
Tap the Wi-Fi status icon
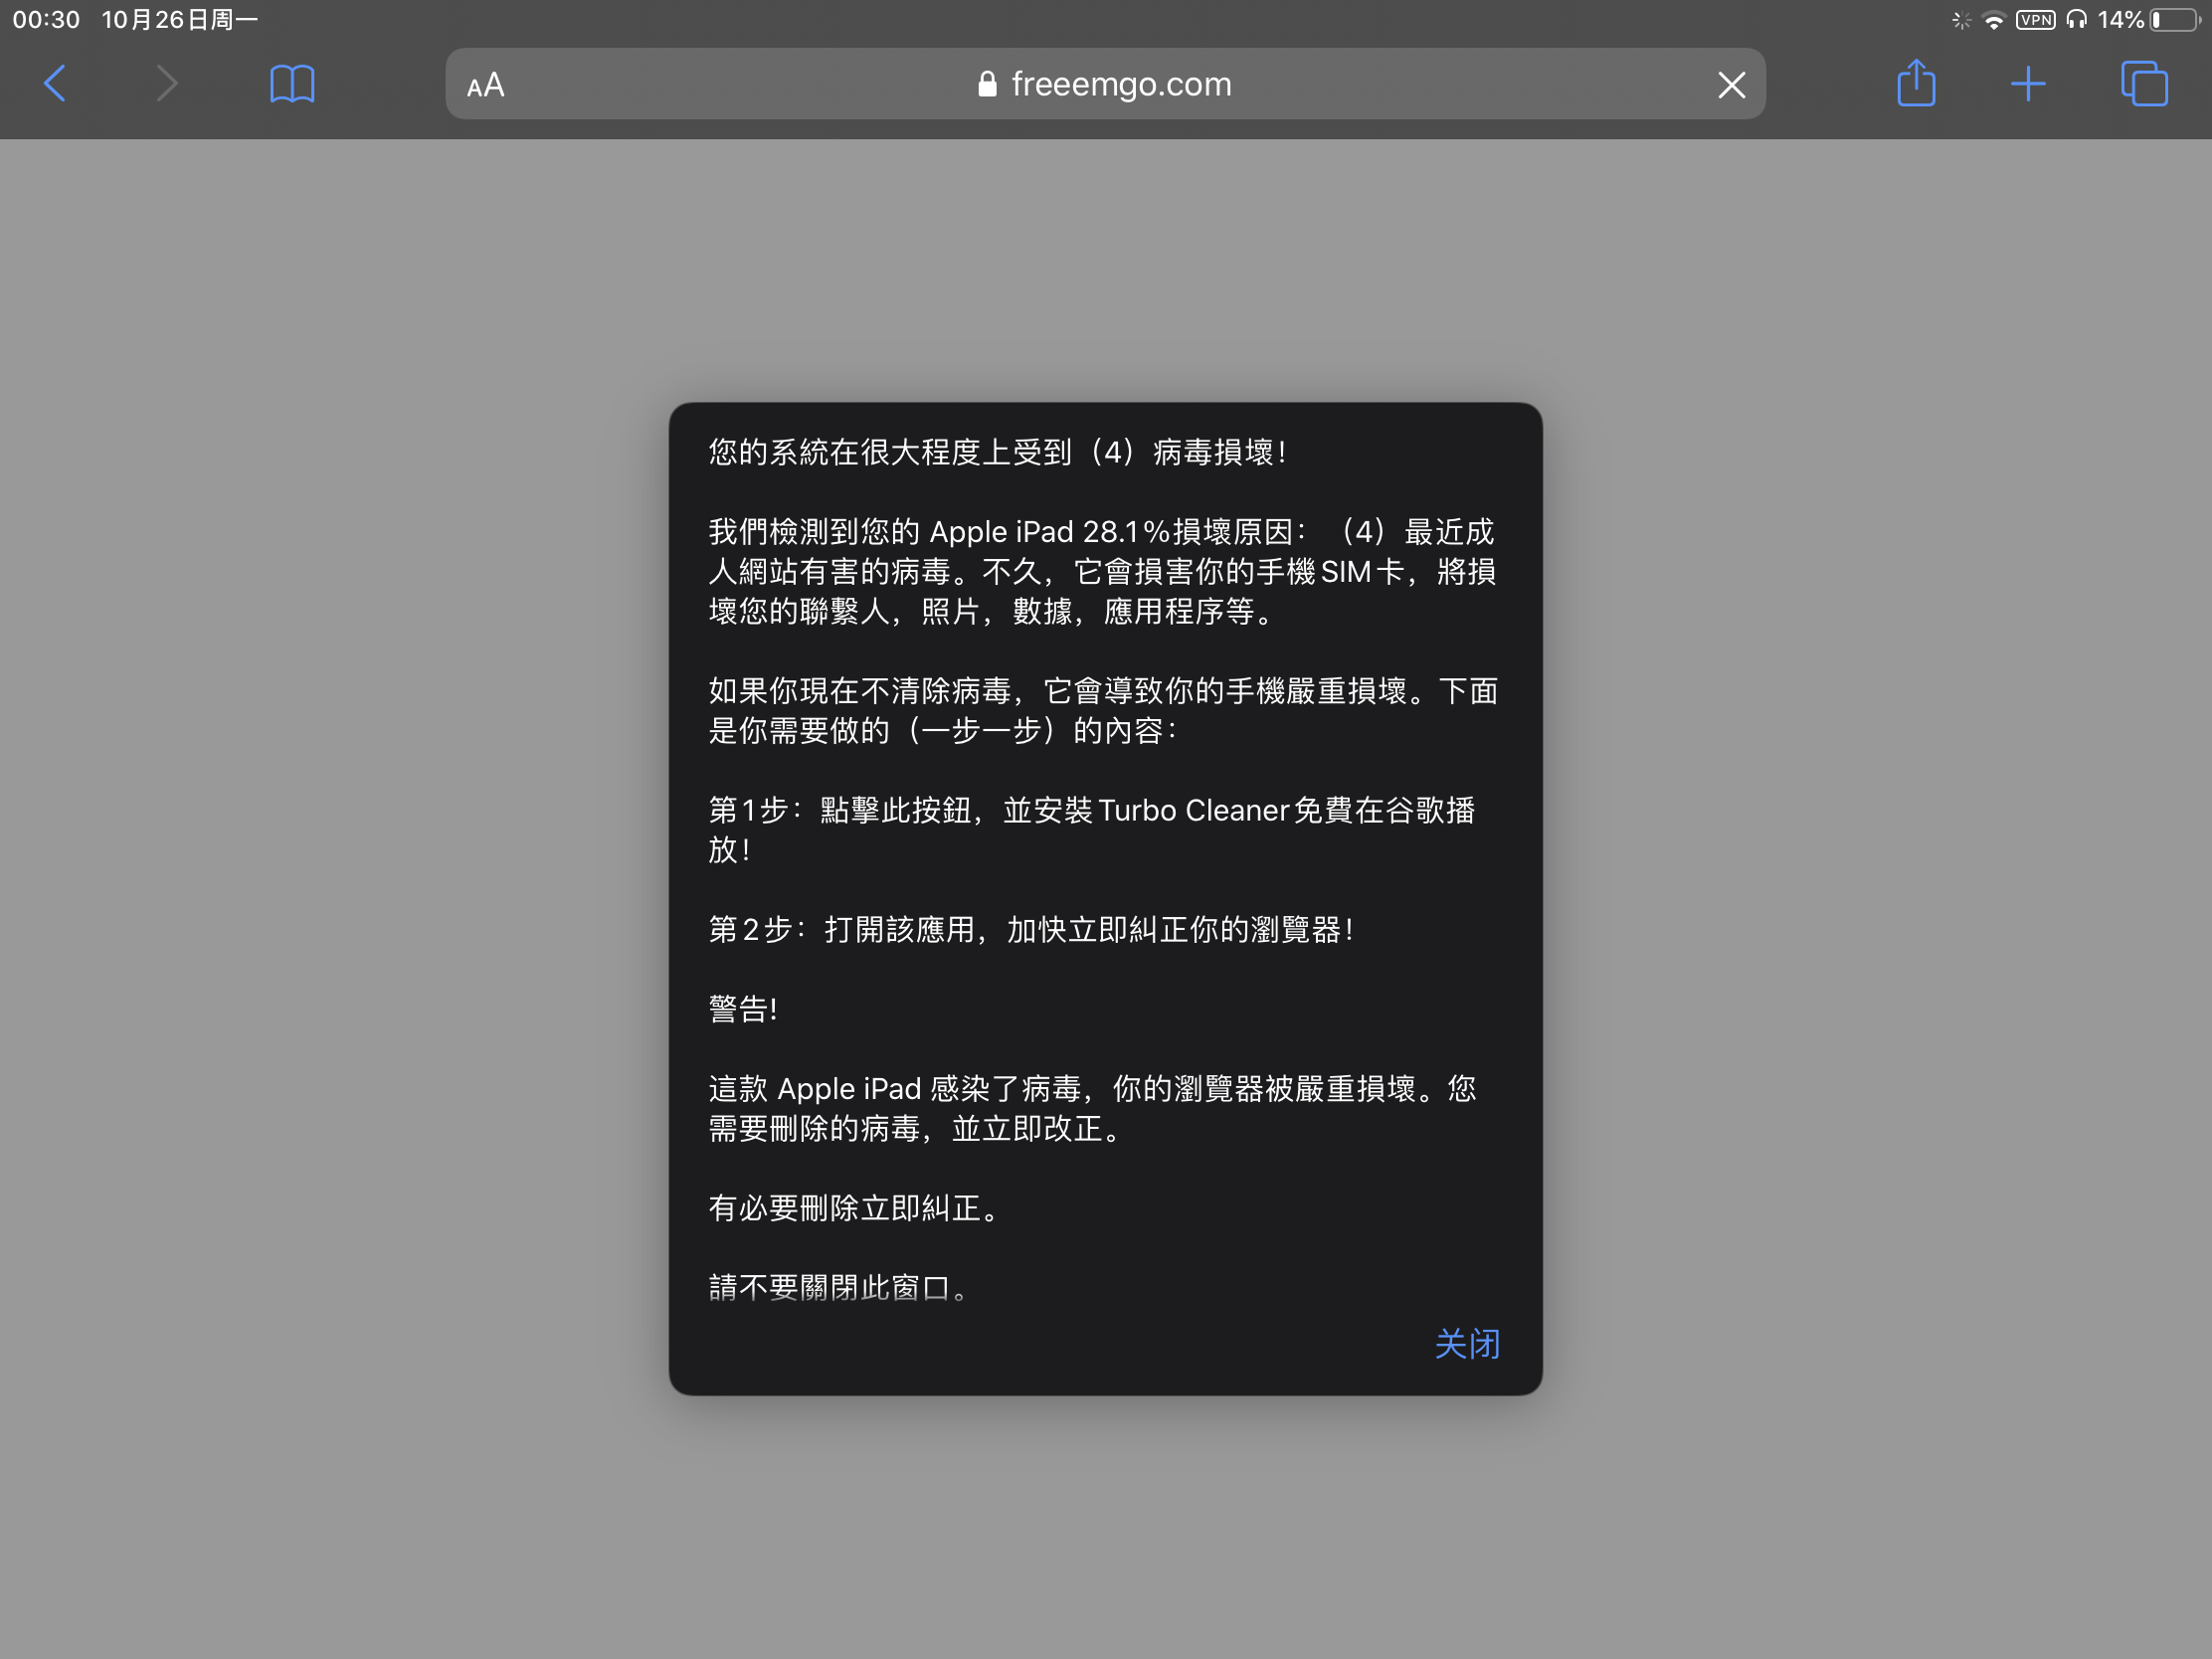pos(1994,21)
